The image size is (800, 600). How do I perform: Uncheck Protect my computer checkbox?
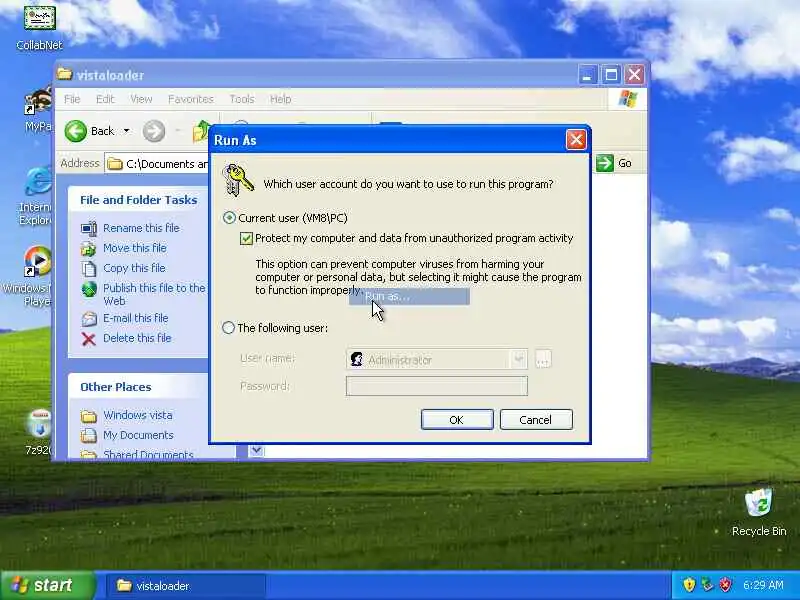click(x=246, y=238)
